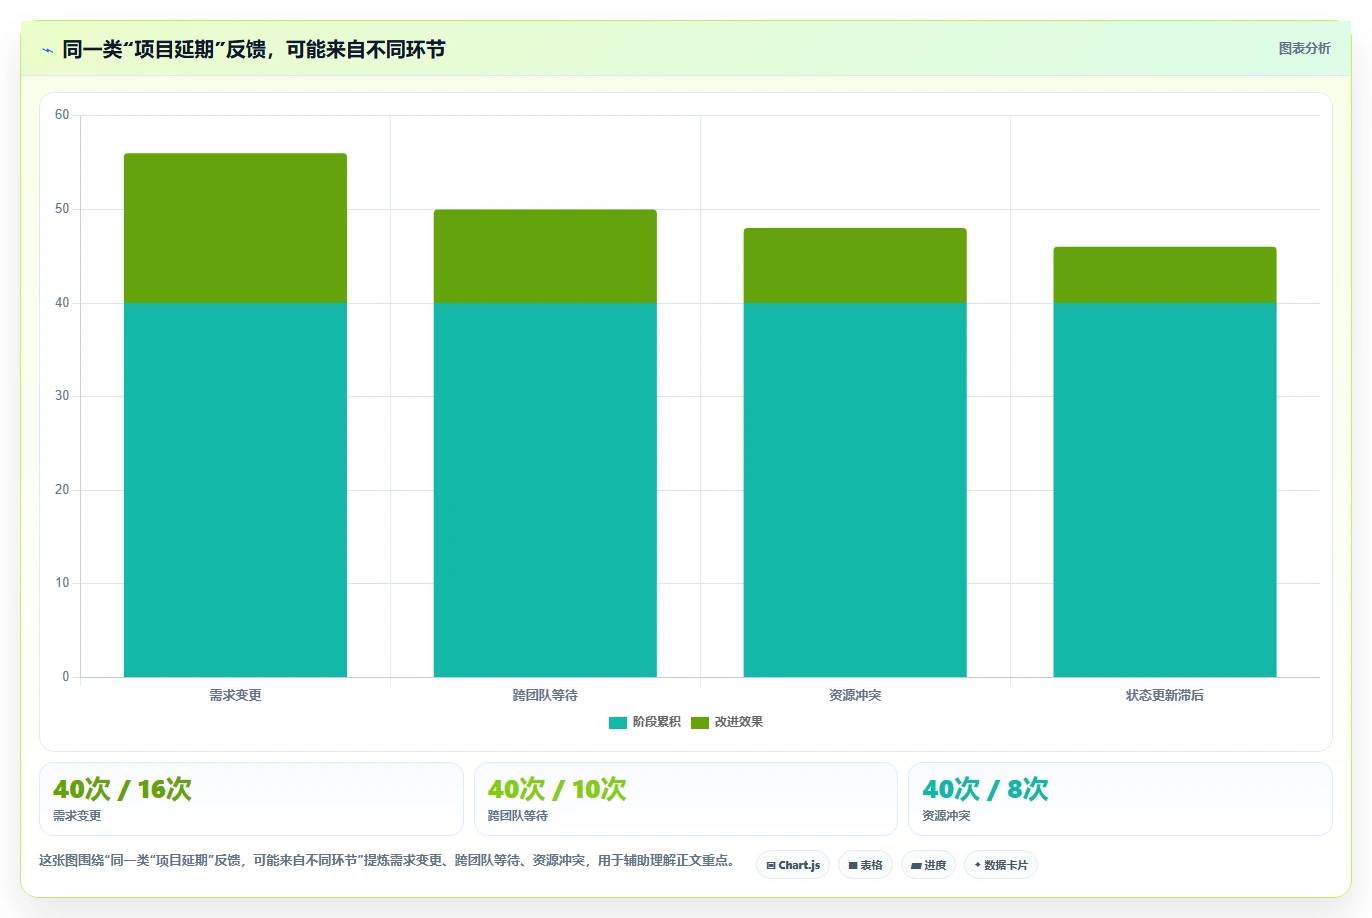This screenshot has height=918, width=1372.
Task: Click the 需求变更 x-axis label
Action: tap(235, 695)
